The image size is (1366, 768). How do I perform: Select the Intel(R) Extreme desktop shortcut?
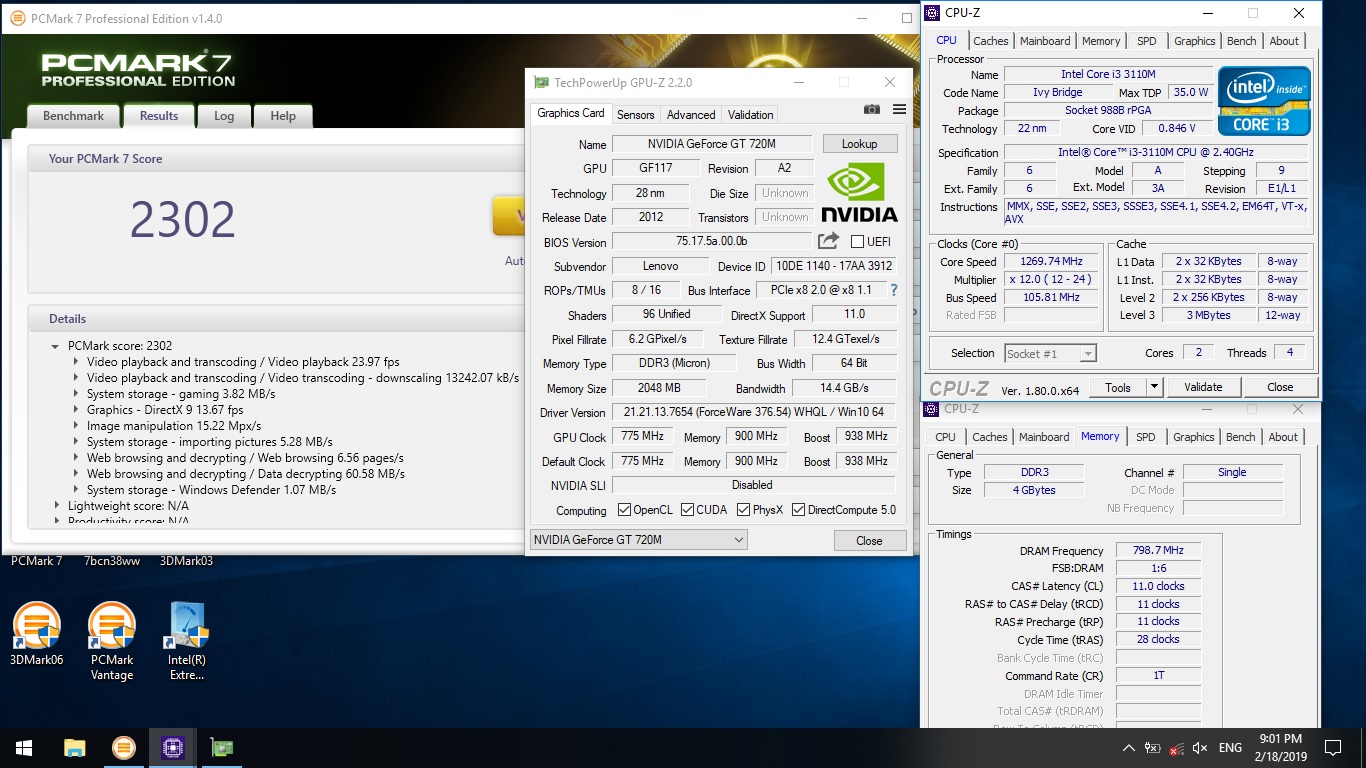coord(187,642)
